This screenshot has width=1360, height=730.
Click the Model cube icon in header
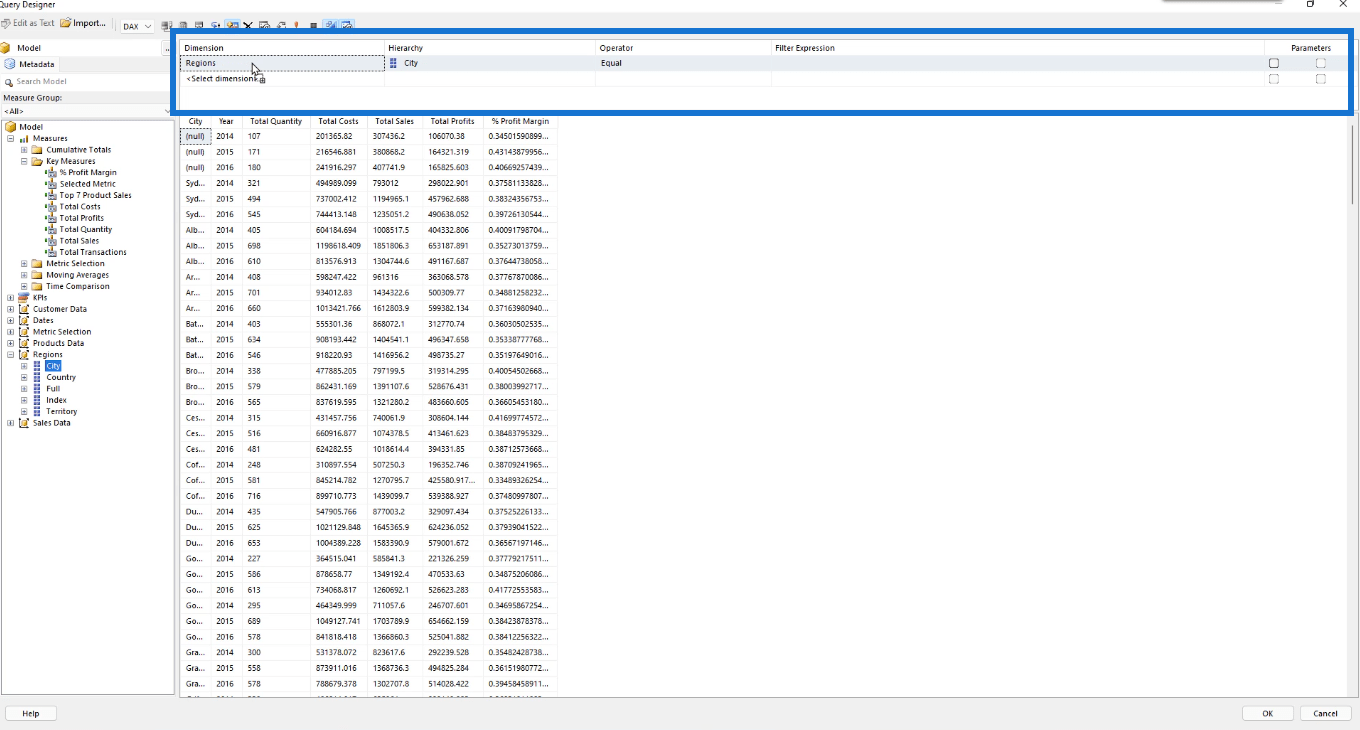coord(5,48)
